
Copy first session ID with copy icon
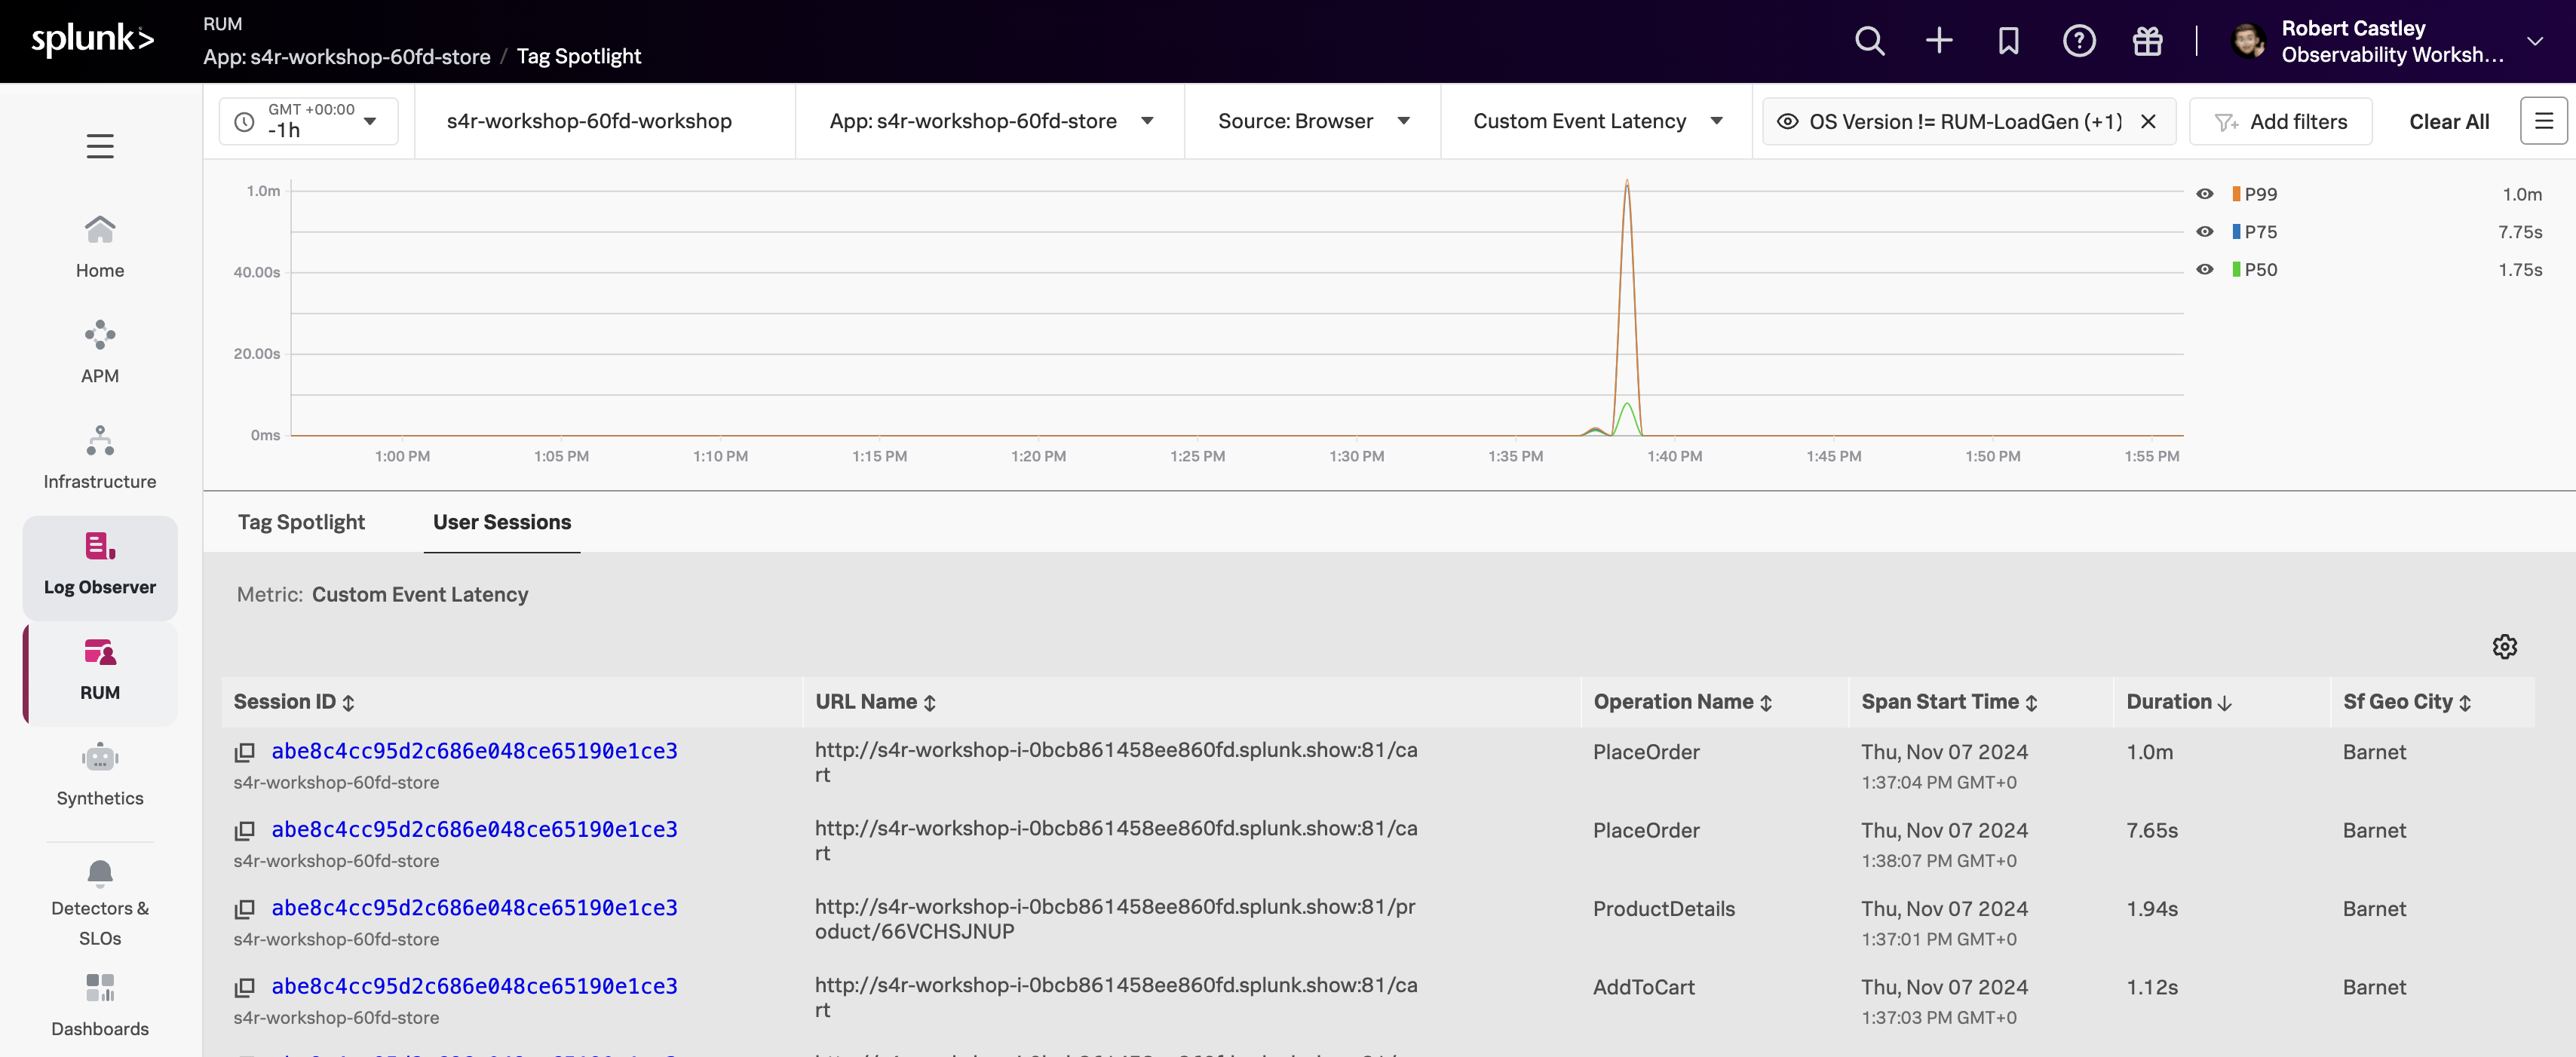[x=244, y=752]
